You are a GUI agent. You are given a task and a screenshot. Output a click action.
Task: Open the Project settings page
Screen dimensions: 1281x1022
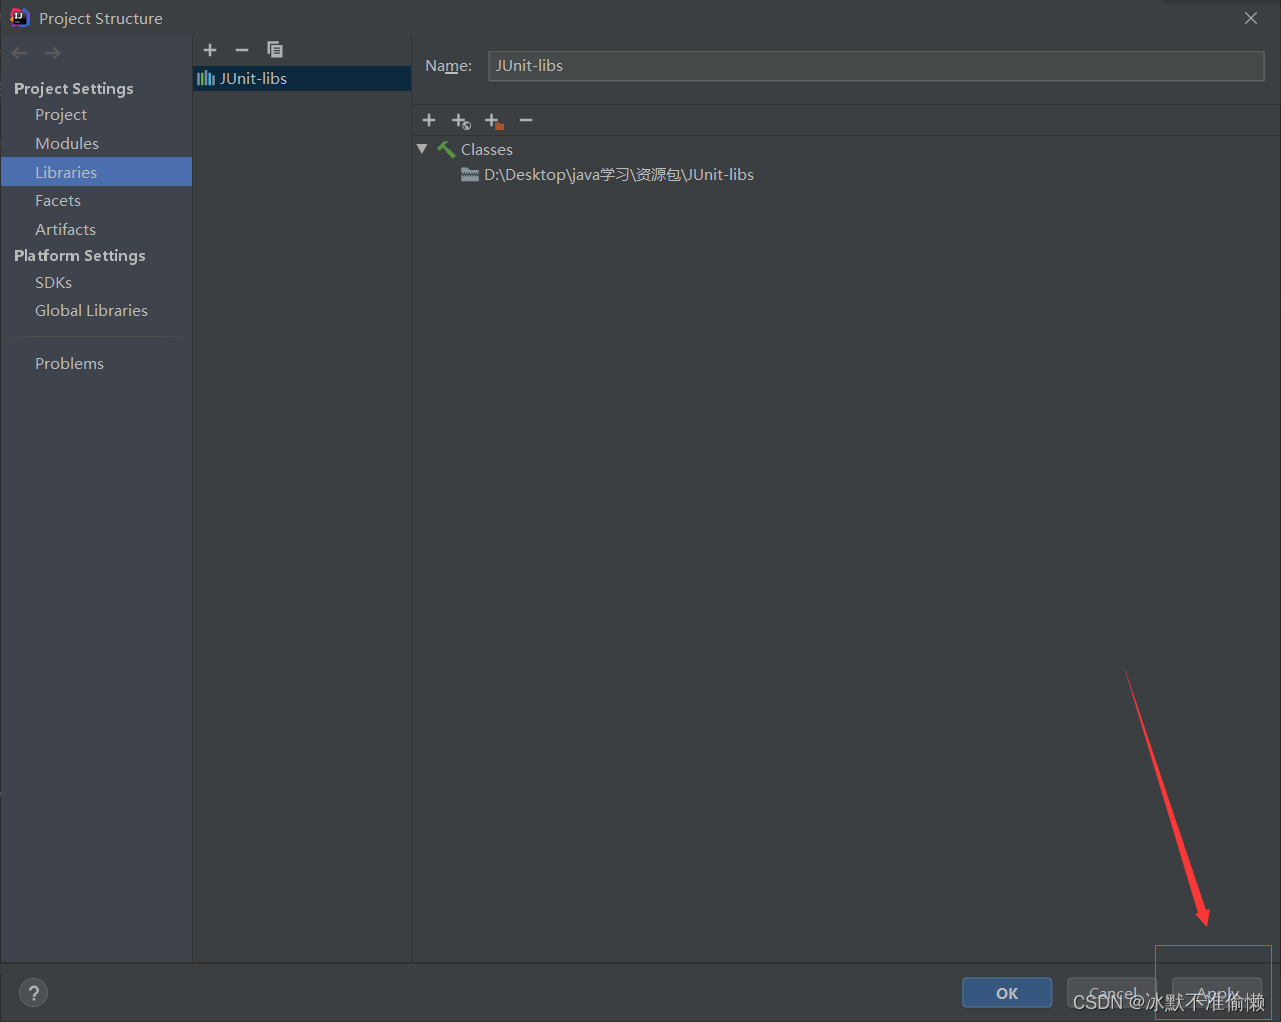(61, 115)
